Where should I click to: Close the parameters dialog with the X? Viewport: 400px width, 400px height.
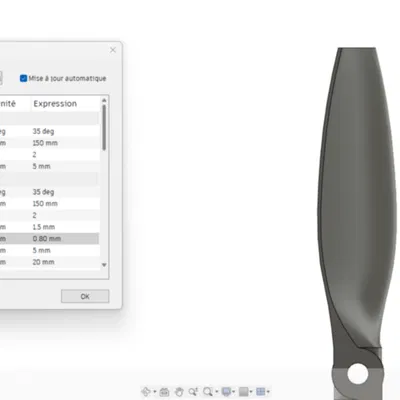[x=113, y=50]
